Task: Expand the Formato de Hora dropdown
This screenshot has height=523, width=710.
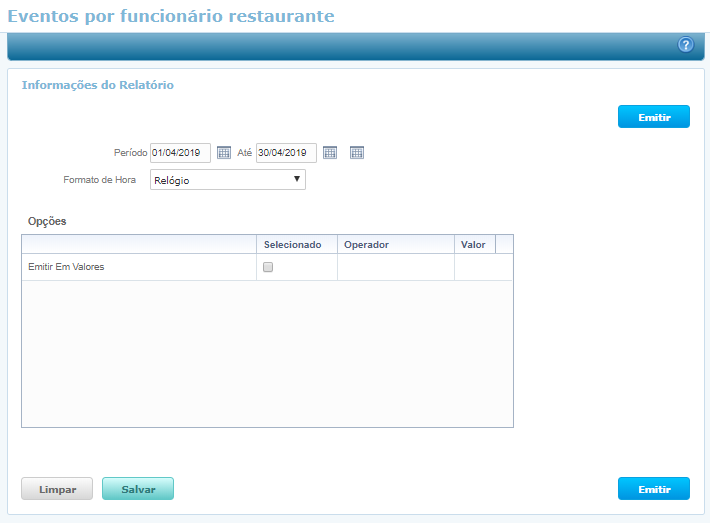Action: pos(228,180)
